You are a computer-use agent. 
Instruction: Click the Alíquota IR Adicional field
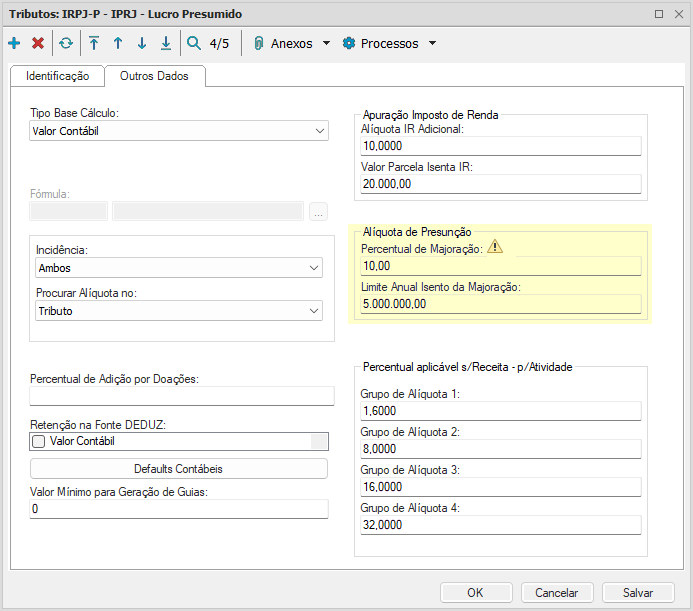501,146
